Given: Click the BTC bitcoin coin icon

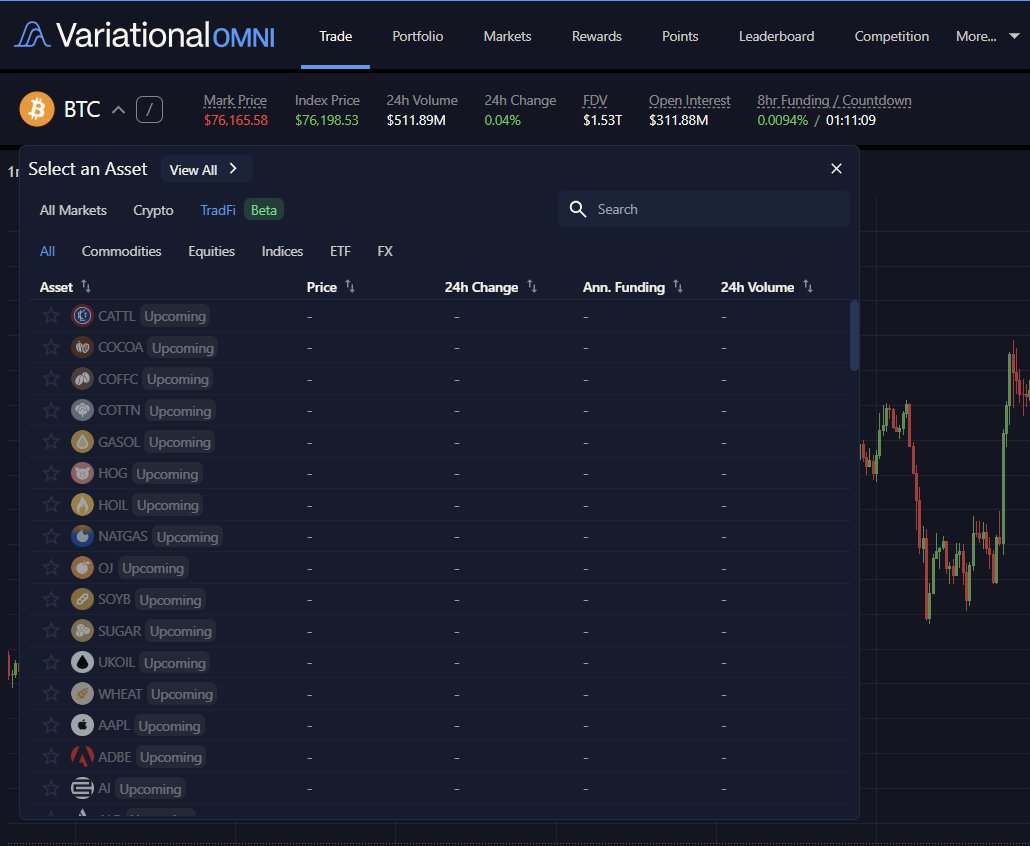Looking at the screenshot, I should tap(37, 109).
